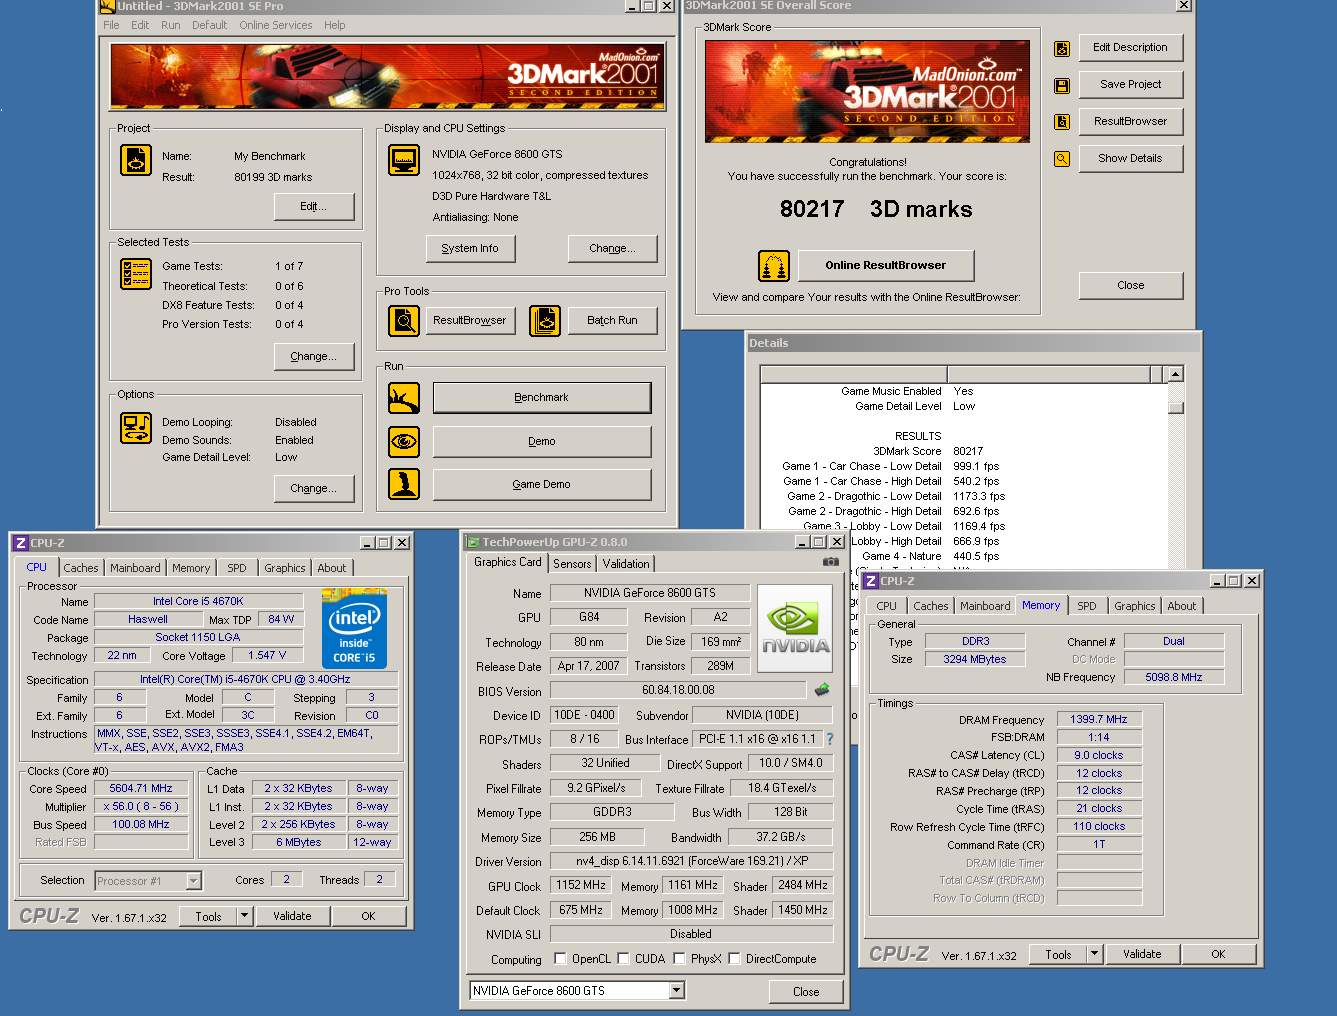Click the GPU Clock 1152 MHz field
Screen dimensions: 1337x1016
click(x=581, y=885)
